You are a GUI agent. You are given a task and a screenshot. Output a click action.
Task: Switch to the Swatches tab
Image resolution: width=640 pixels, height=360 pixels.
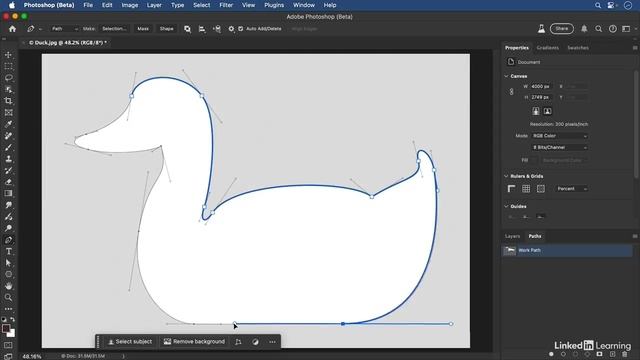click(x=578, y=48)
